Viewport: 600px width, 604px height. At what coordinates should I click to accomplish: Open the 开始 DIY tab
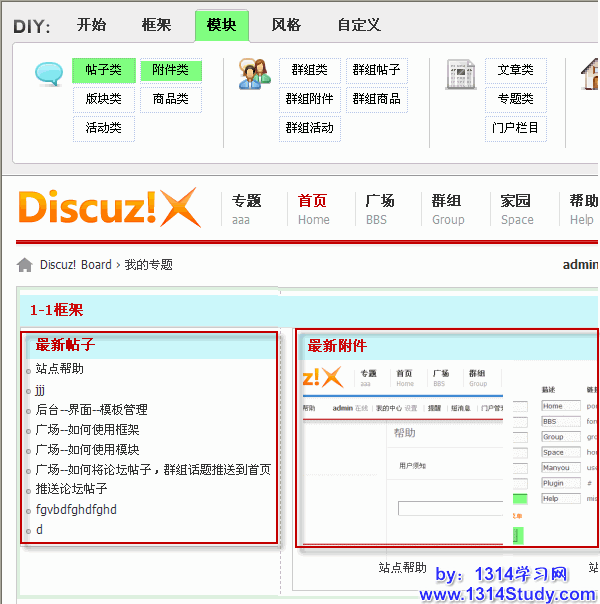tap(92, 25)
